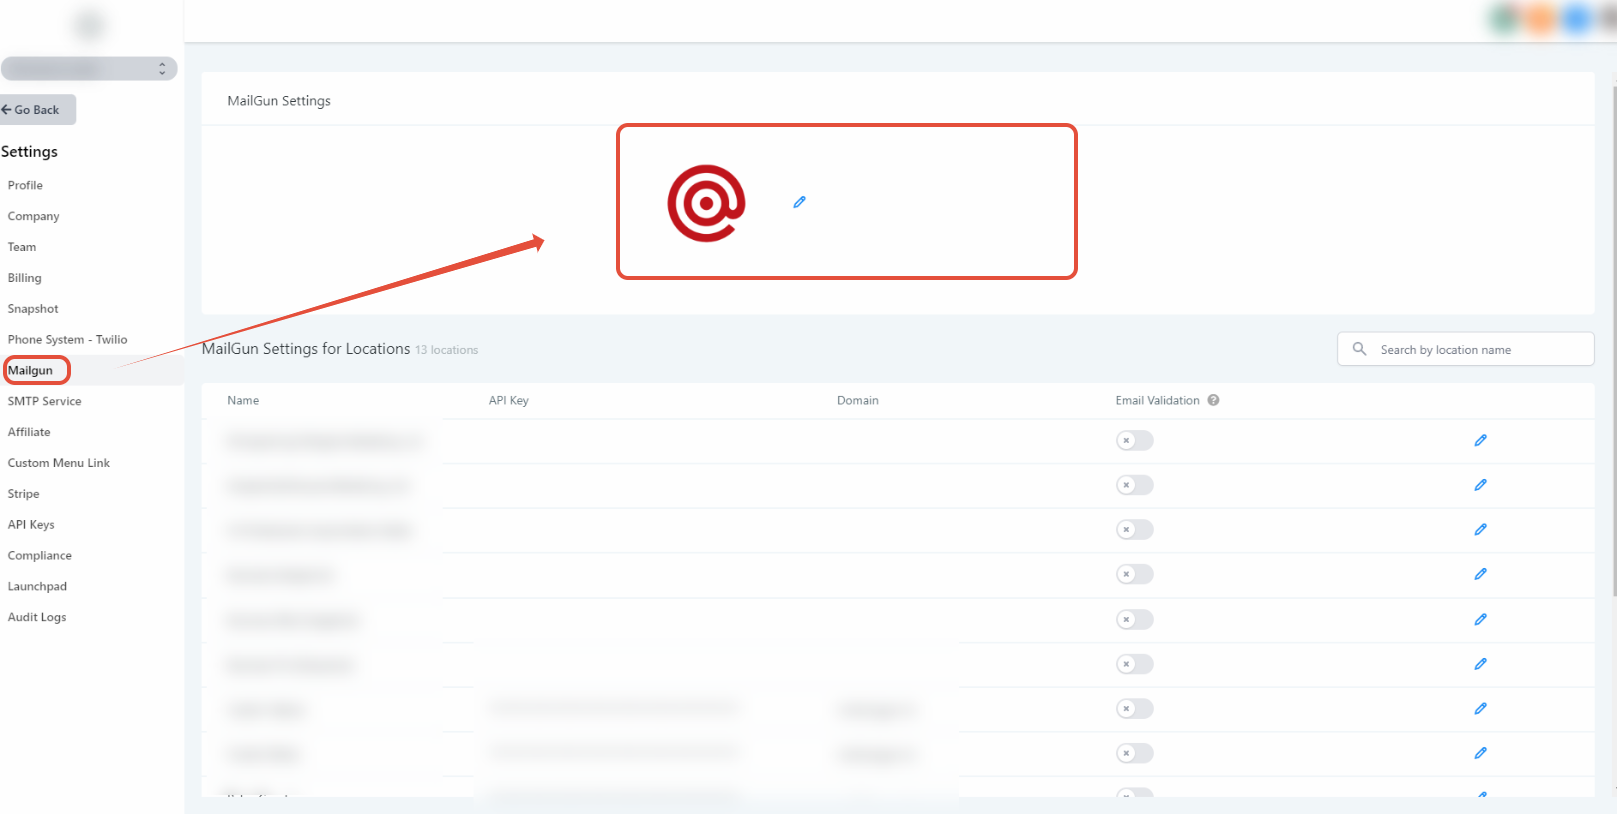Open the Team settings page
1617x814 pixels.
pyautogui.click(x=22, y=247)
